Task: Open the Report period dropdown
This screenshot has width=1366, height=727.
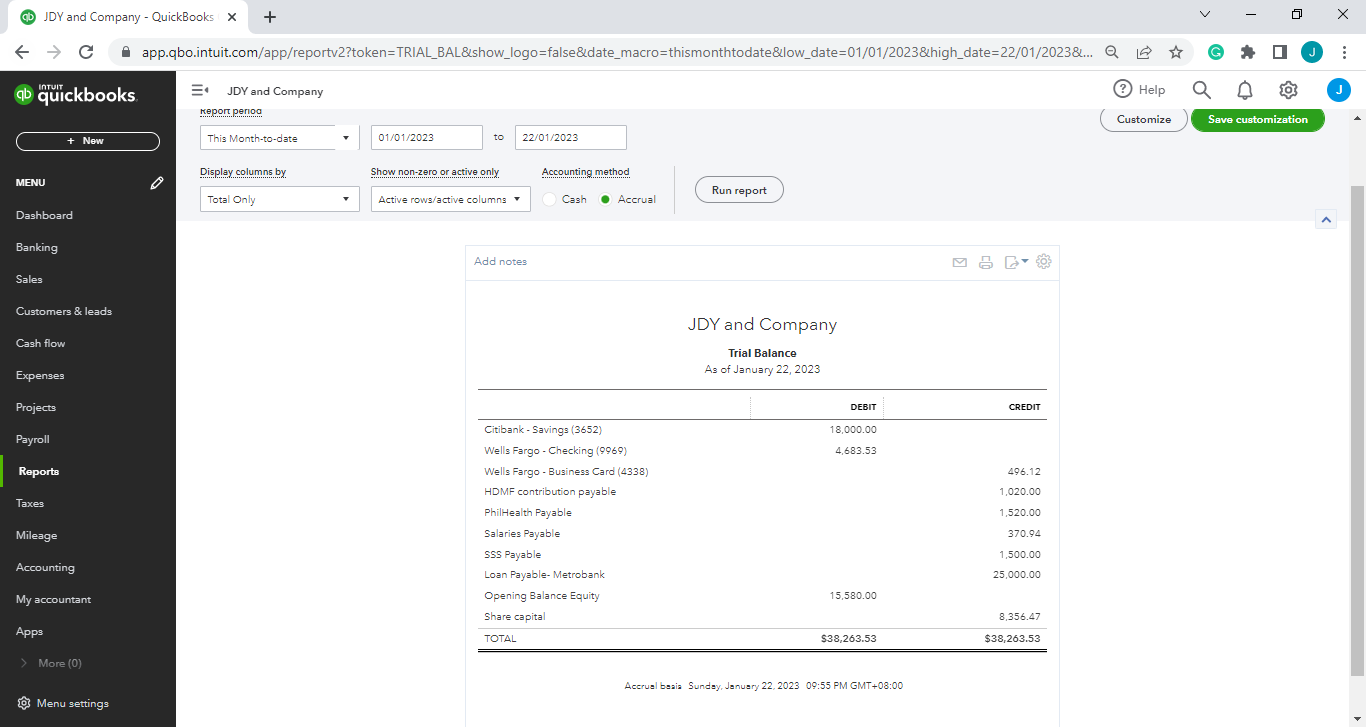Action: [279, 138]
